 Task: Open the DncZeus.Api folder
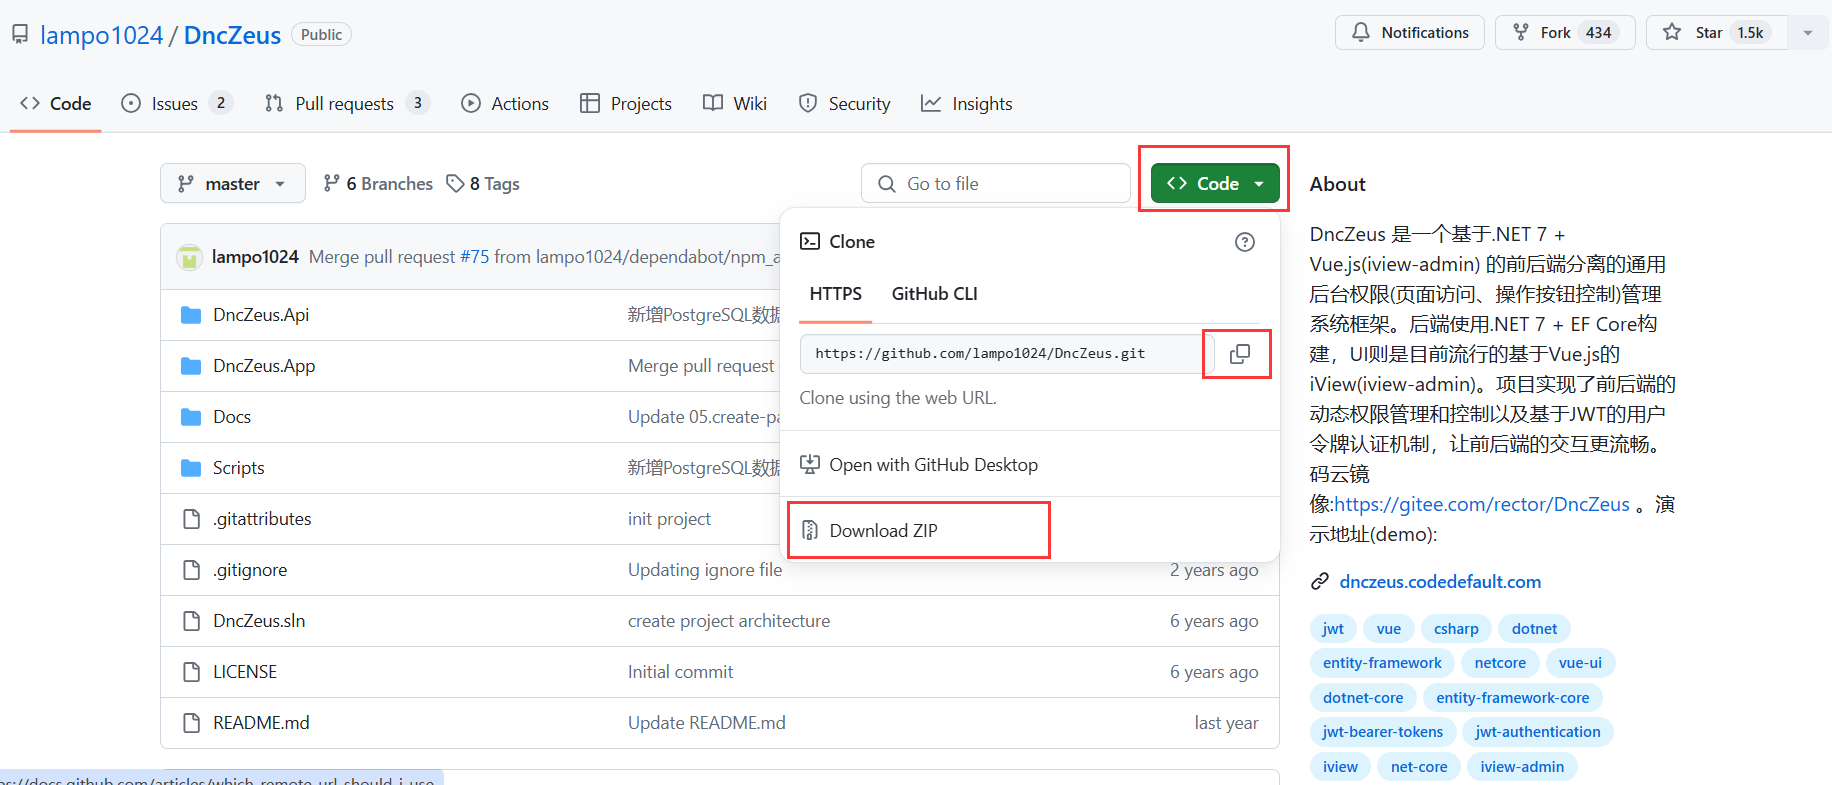click(x=260, y=315)
